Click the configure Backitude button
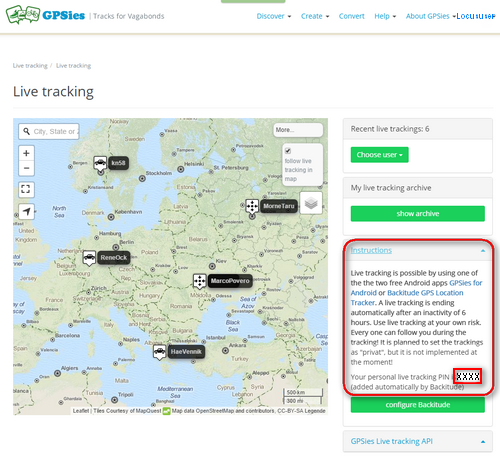The image size is (500, 456). pyautogui.click(x=418, y=405)
